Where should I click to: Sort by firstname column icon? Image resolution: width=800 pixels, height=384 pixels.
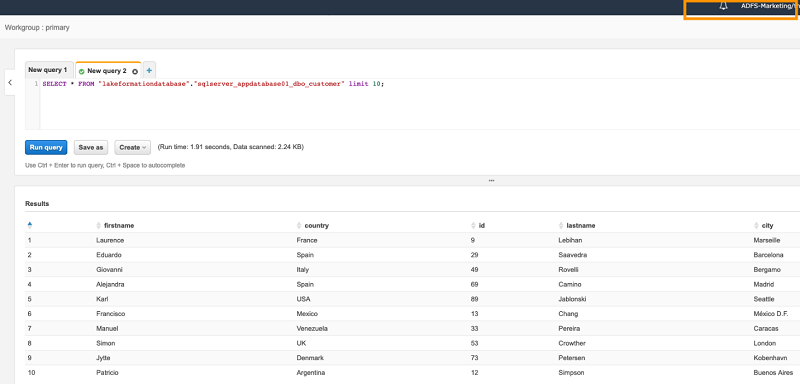tap(99, 225)
